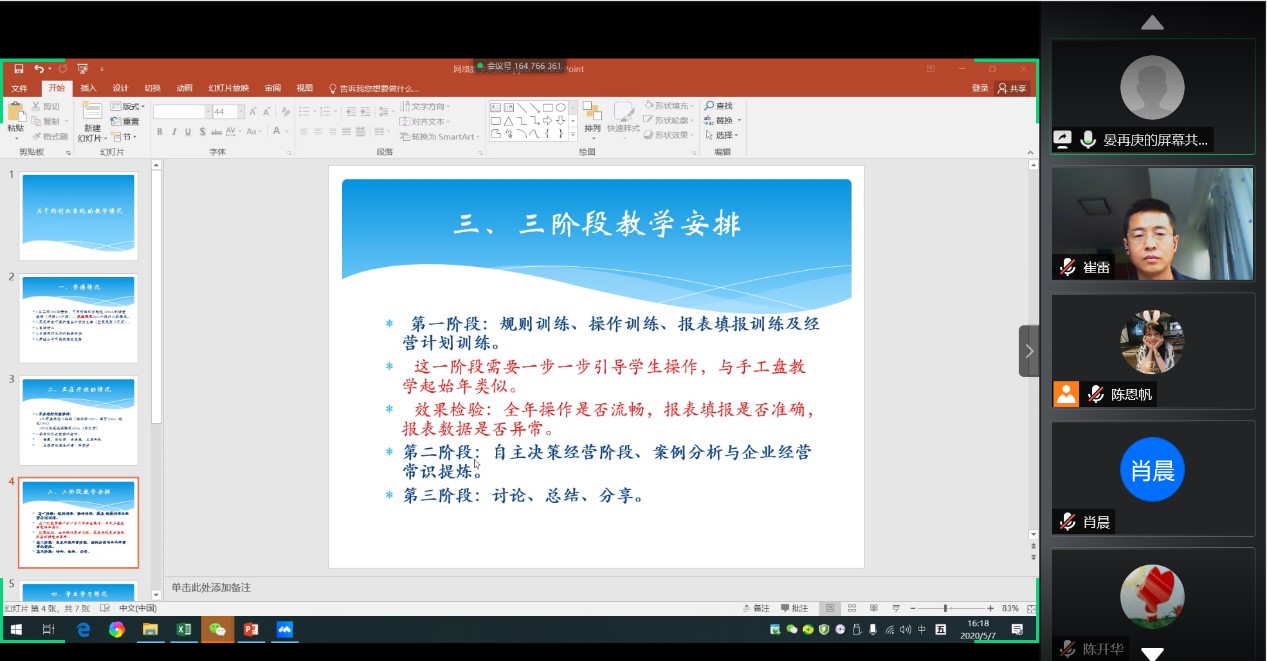Image resolution: width=1267 pixels, height=661 pixels.
Task: Expand the Layout (版式) dropdown
Action: coord(128,106)
